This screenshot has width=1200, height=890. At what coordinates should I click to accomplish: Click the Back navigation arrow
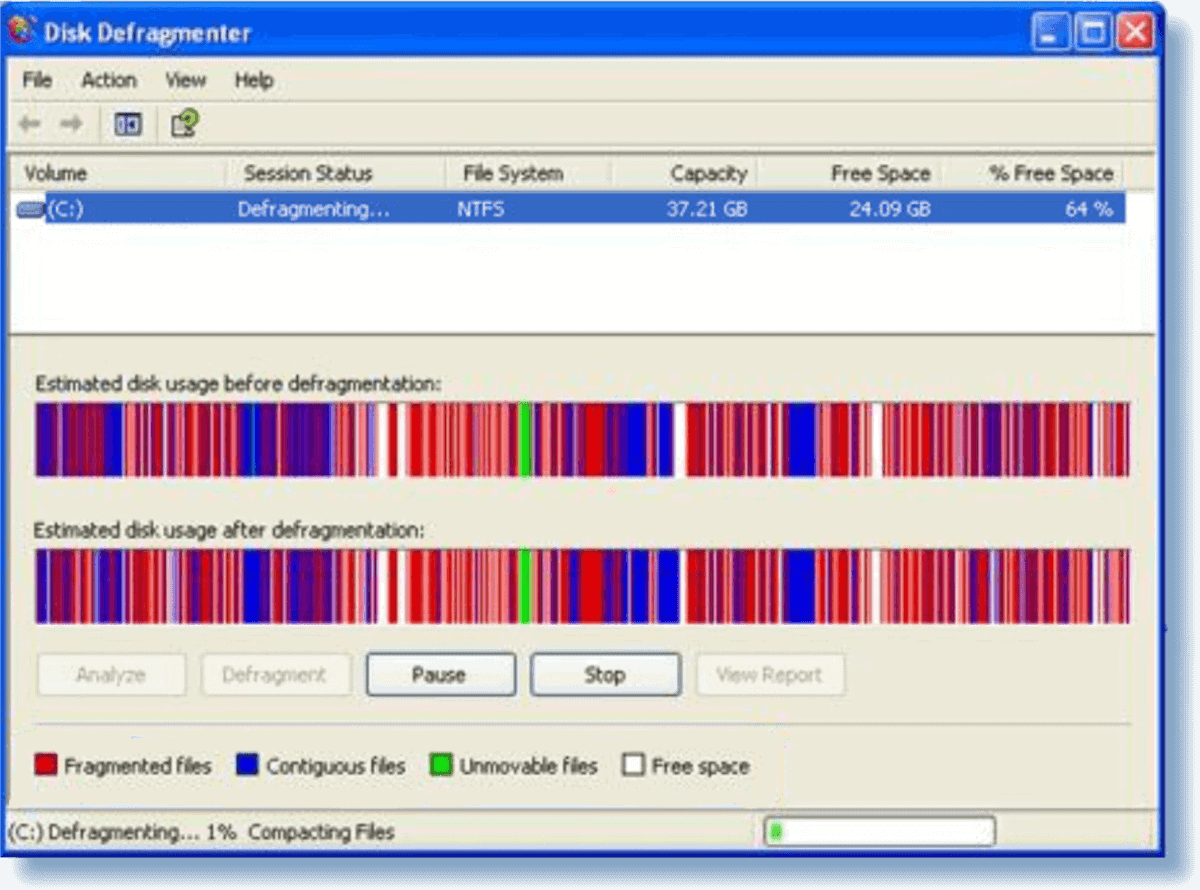28,124
